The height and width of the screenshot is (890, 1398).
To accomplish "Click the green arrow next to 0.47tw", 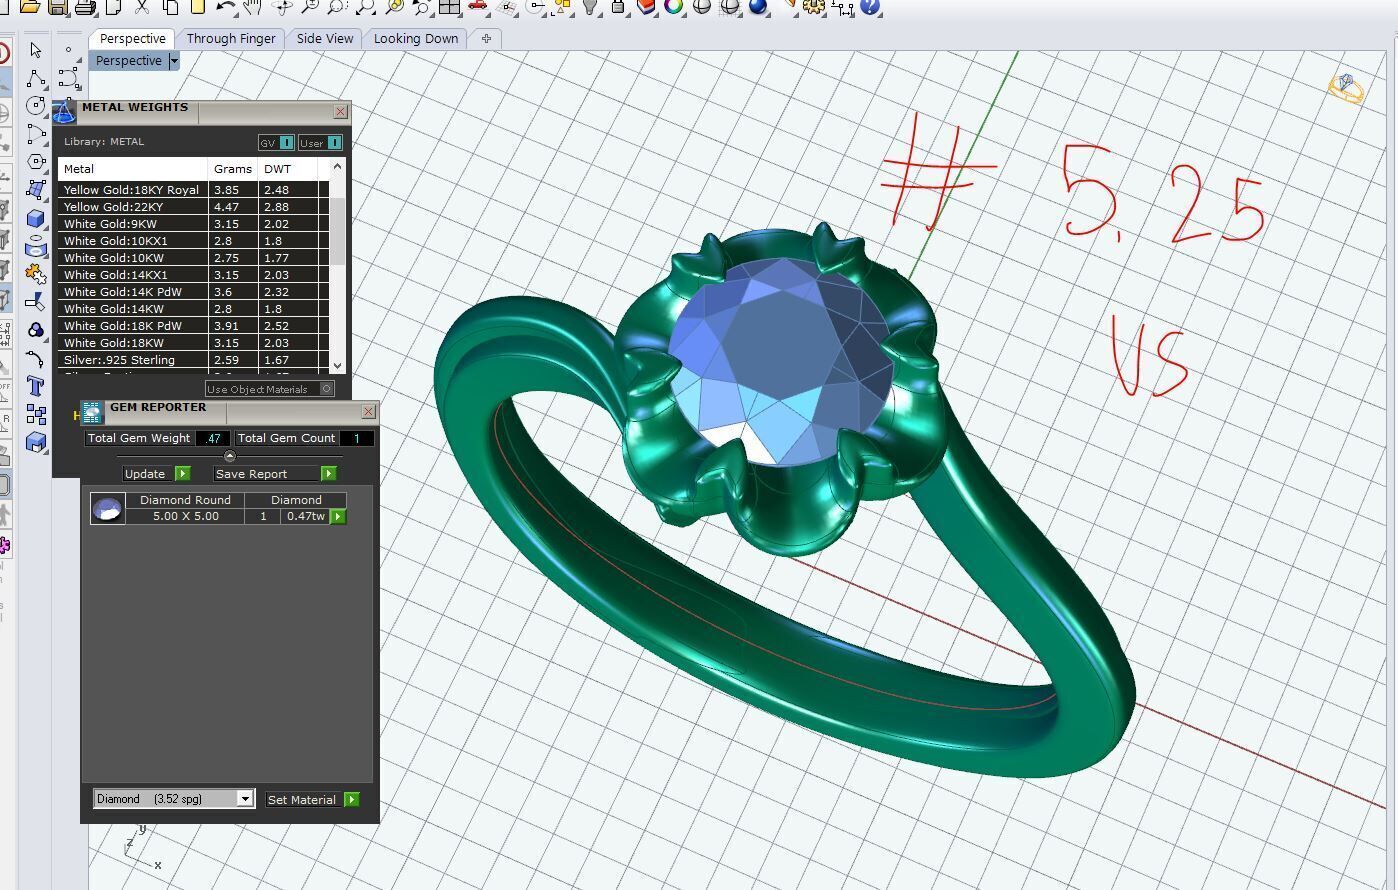I will pyautogui.click(x=338, y=516).
